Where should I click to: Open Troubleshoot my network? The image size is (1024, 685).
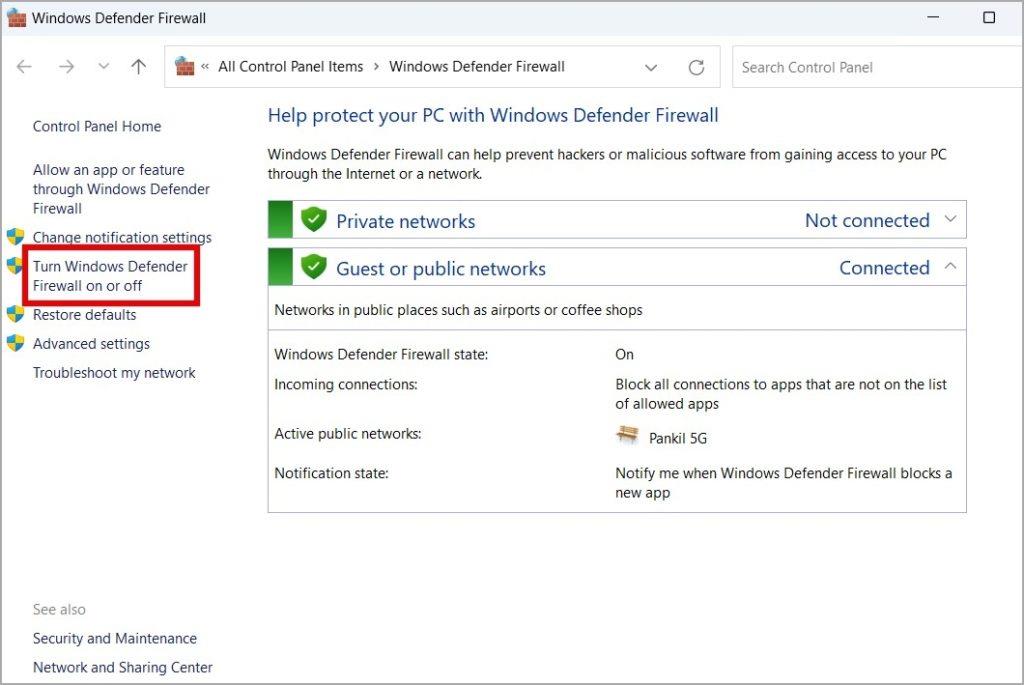tap(114, 373)
